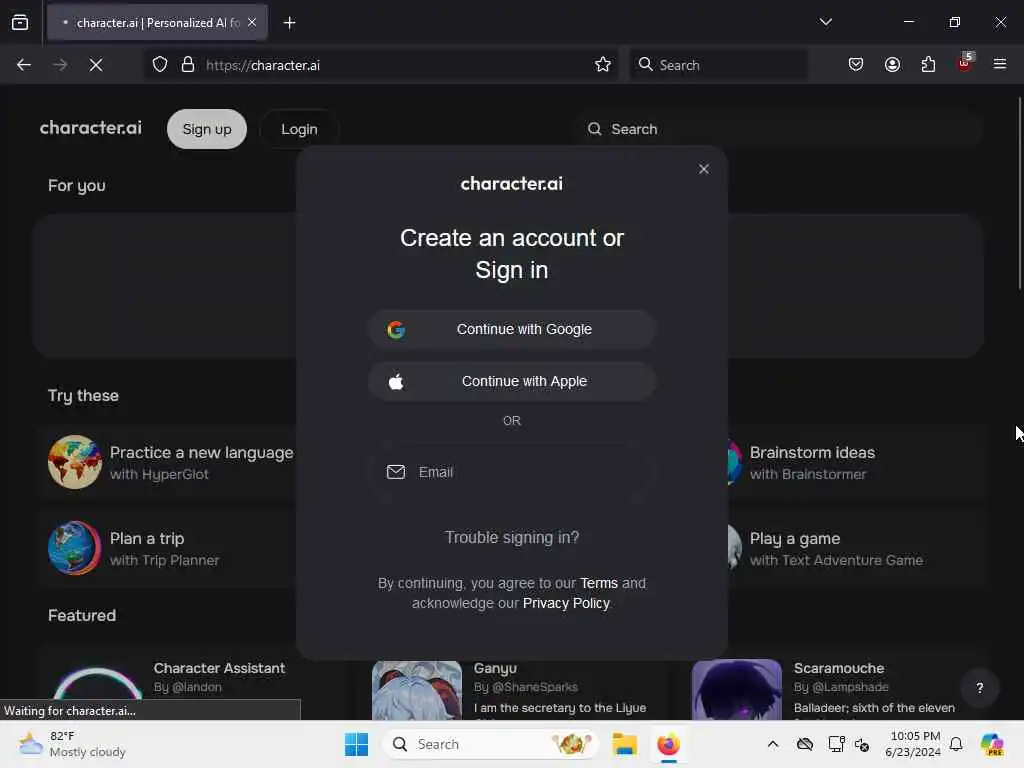The height and width of the screenshot is (768, 1024).
Task: Open Play a game card
Action: pyautogui.click(x=856, y=548)
